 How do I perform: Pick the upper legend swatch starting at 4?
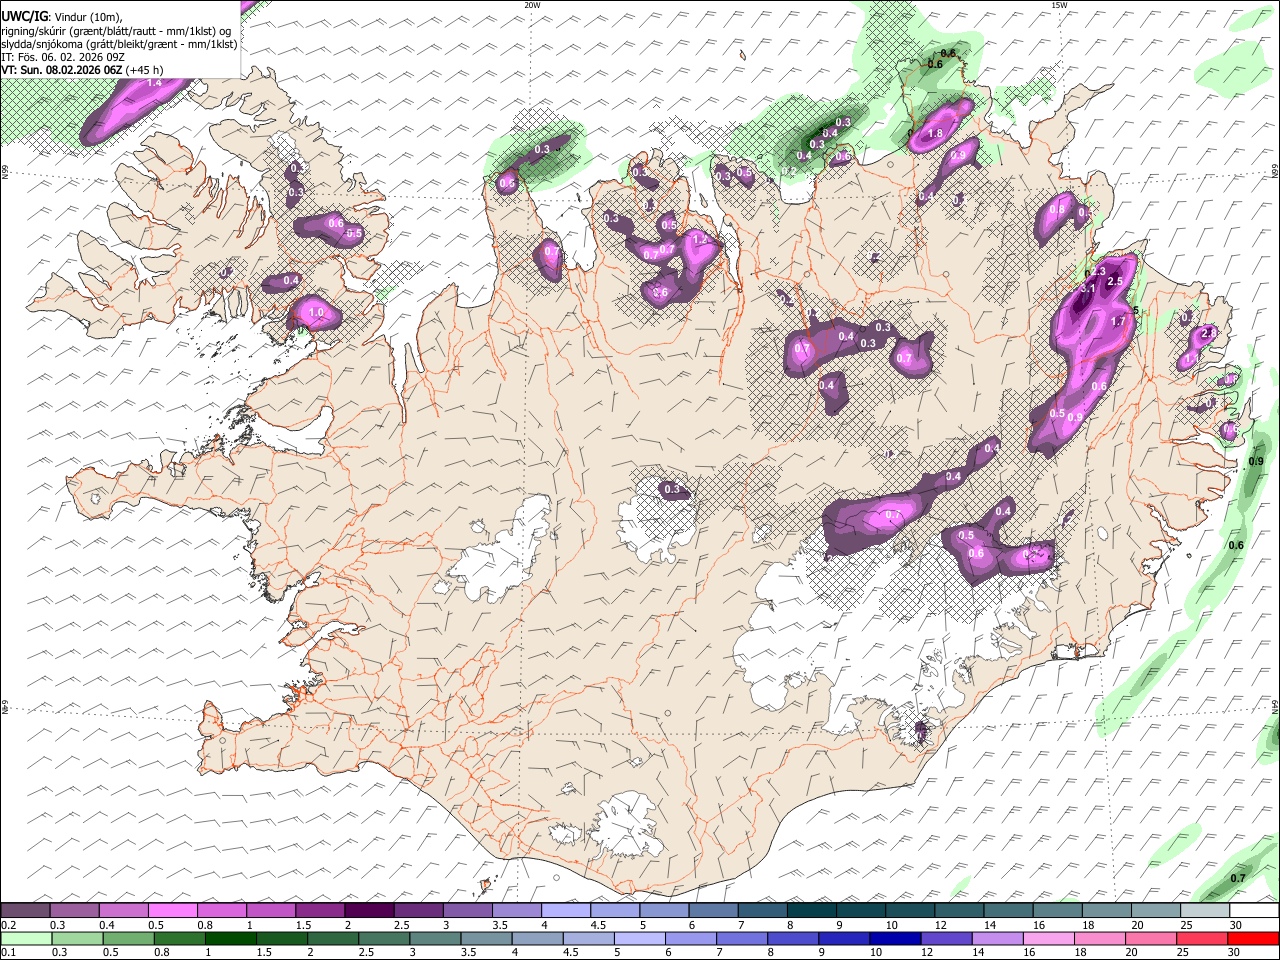click(565, 910)
